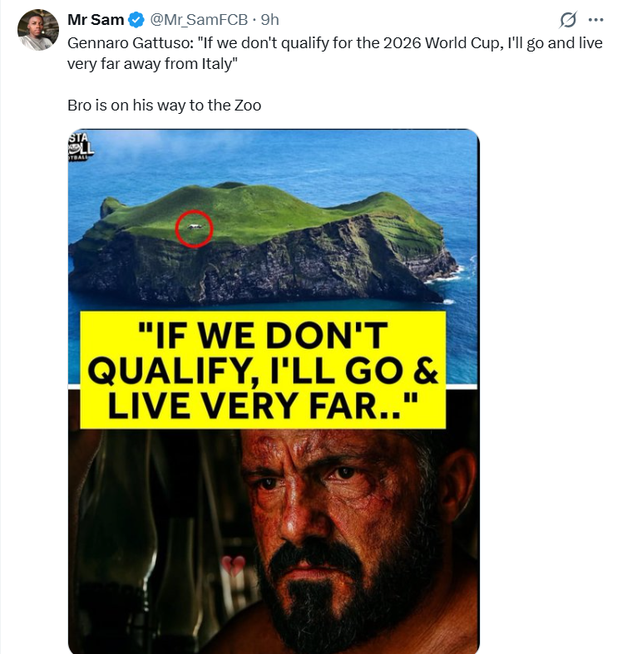Click the white house inside the red circle
622x654 pixels.
[x=195, y=228]
